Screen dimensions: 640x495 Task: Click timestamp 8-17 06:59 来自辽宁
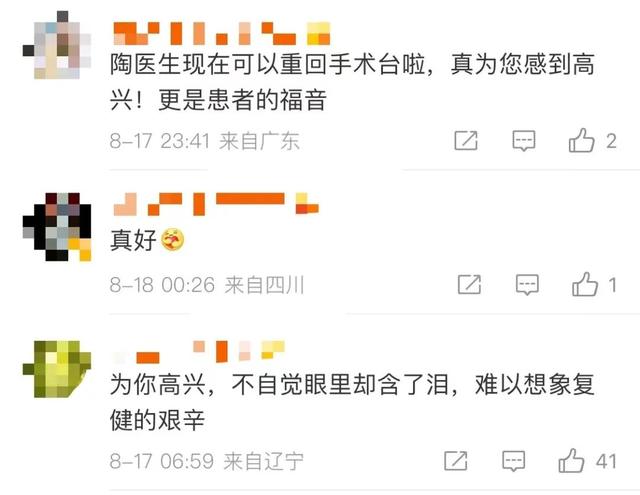point(207,461)
